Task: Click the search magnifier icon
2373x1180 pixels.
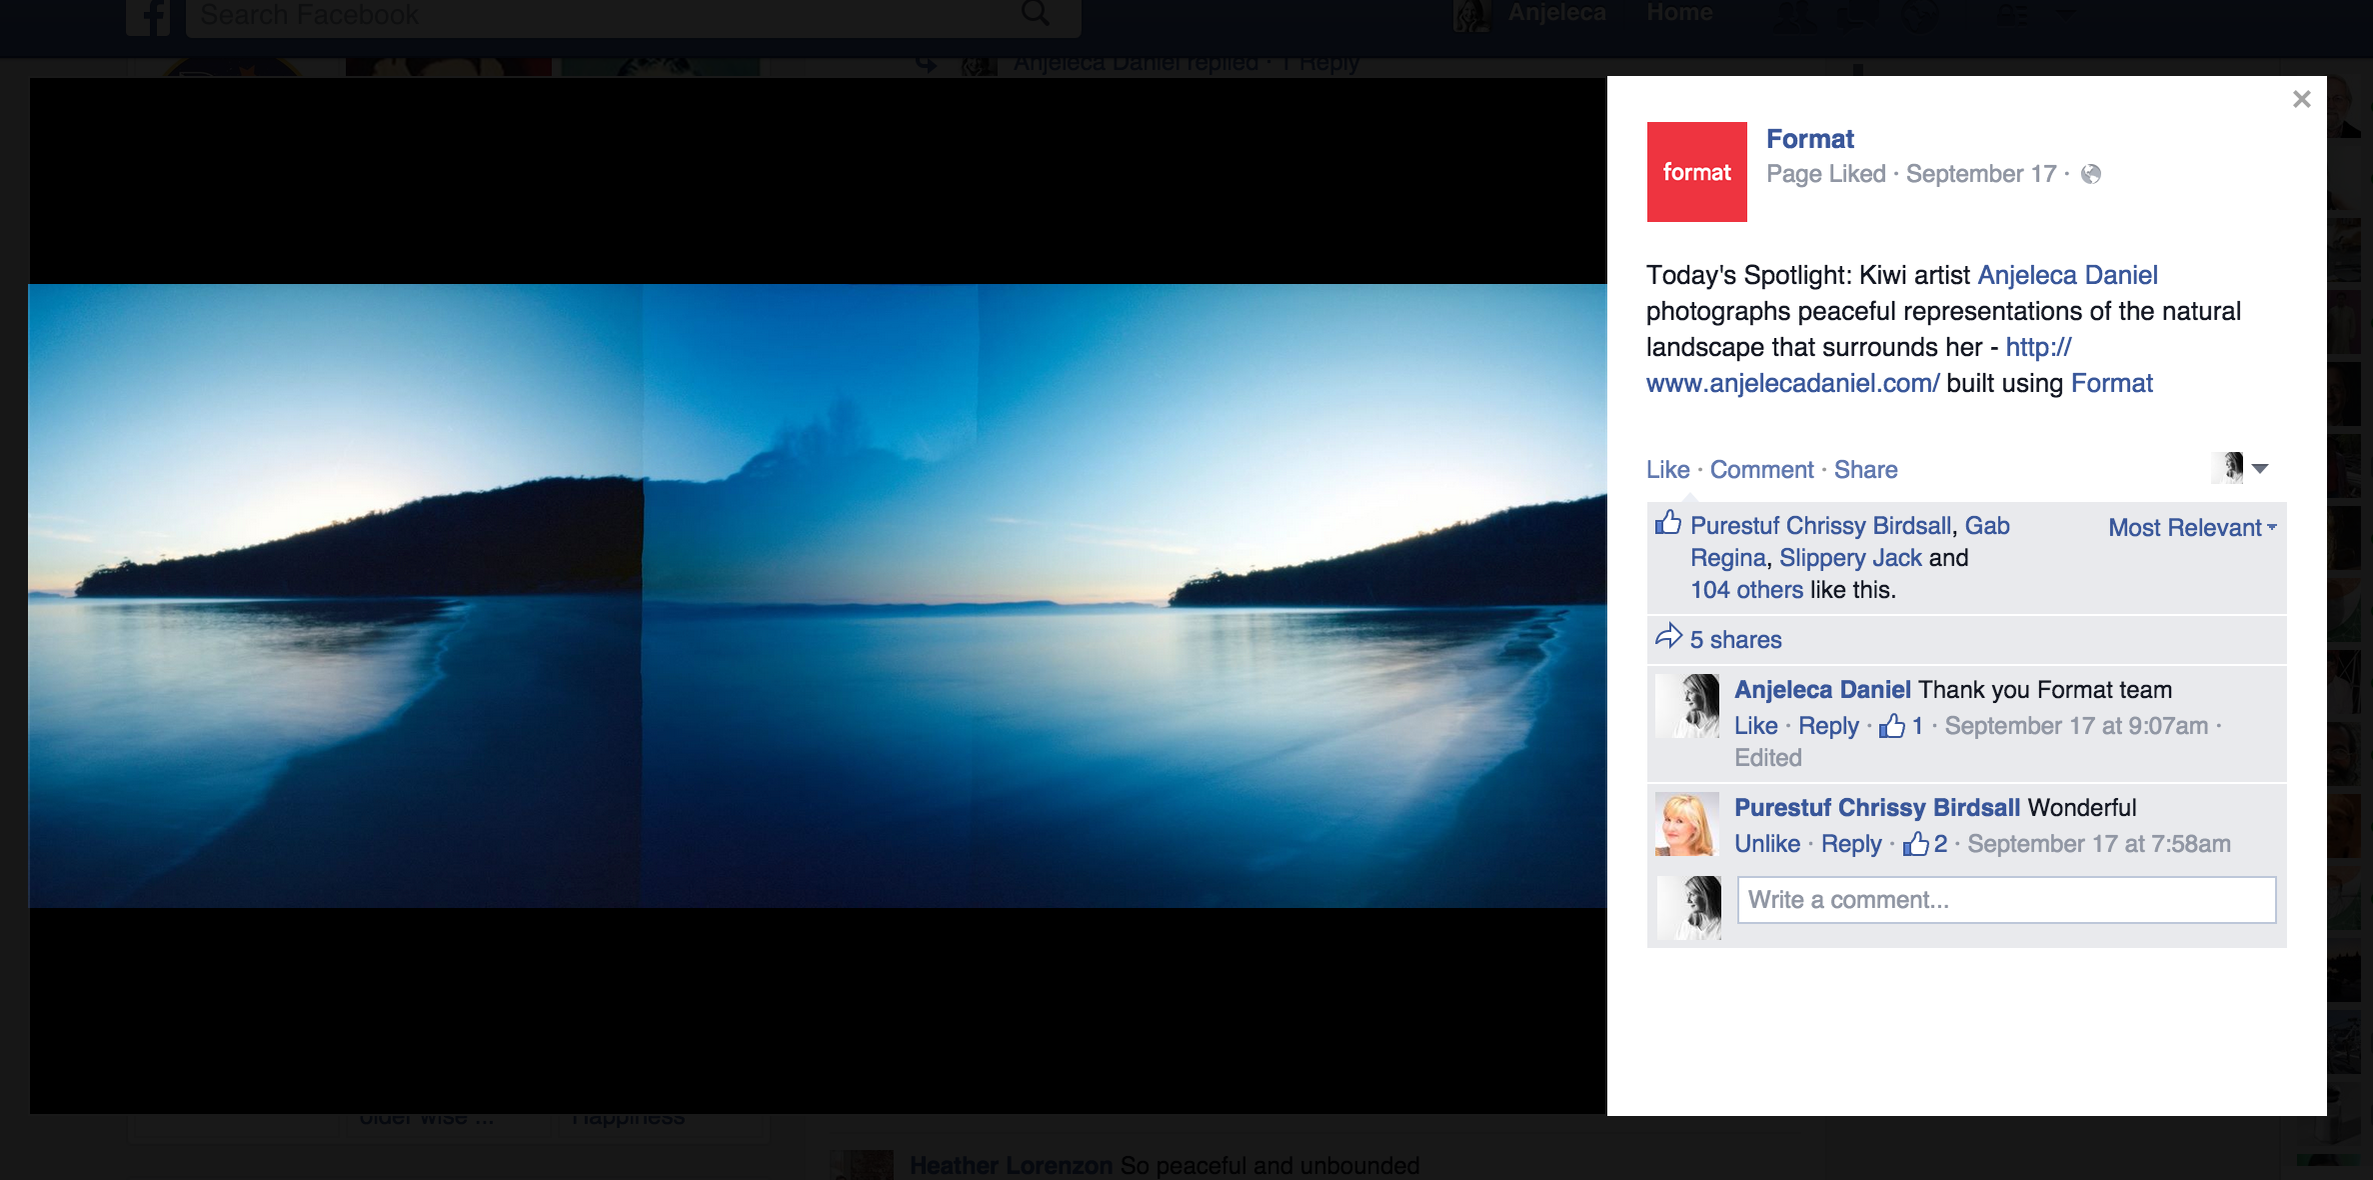Action: [x=1036, y=14]
